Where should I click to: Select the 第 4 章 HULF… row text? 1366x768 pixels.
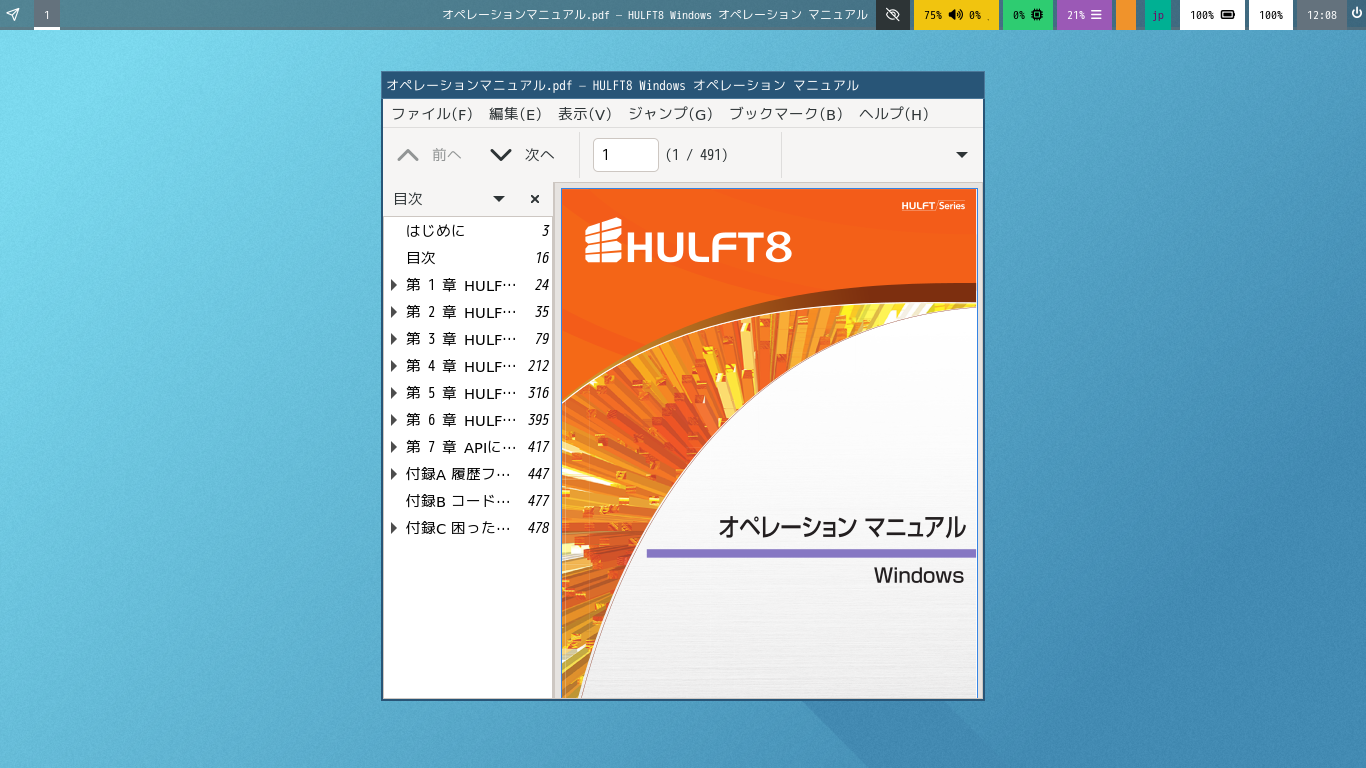461,366
